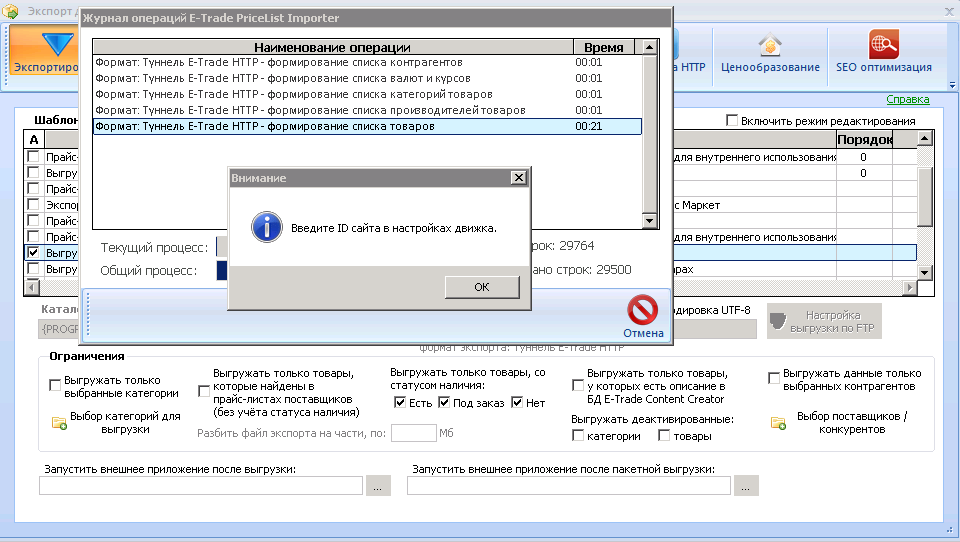Click the Время column header
This screenshot has height=542, width=960.
point(603,47)
